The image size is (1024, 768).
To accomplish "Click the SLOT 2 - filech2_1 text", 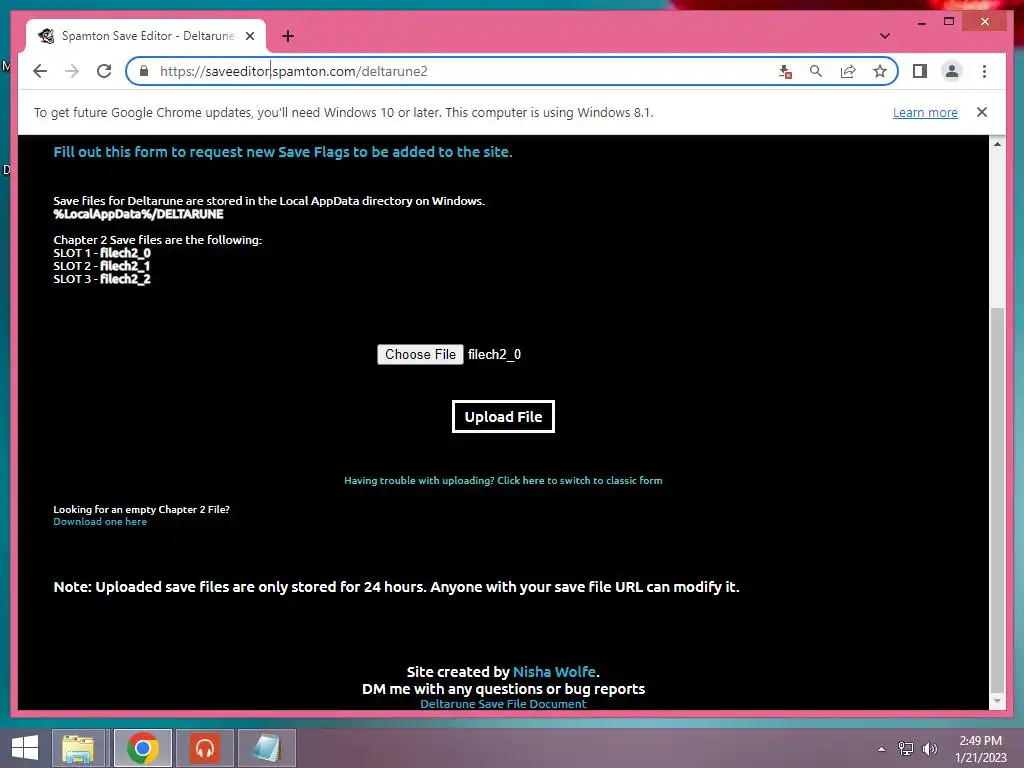I will (x=102, y=266).
